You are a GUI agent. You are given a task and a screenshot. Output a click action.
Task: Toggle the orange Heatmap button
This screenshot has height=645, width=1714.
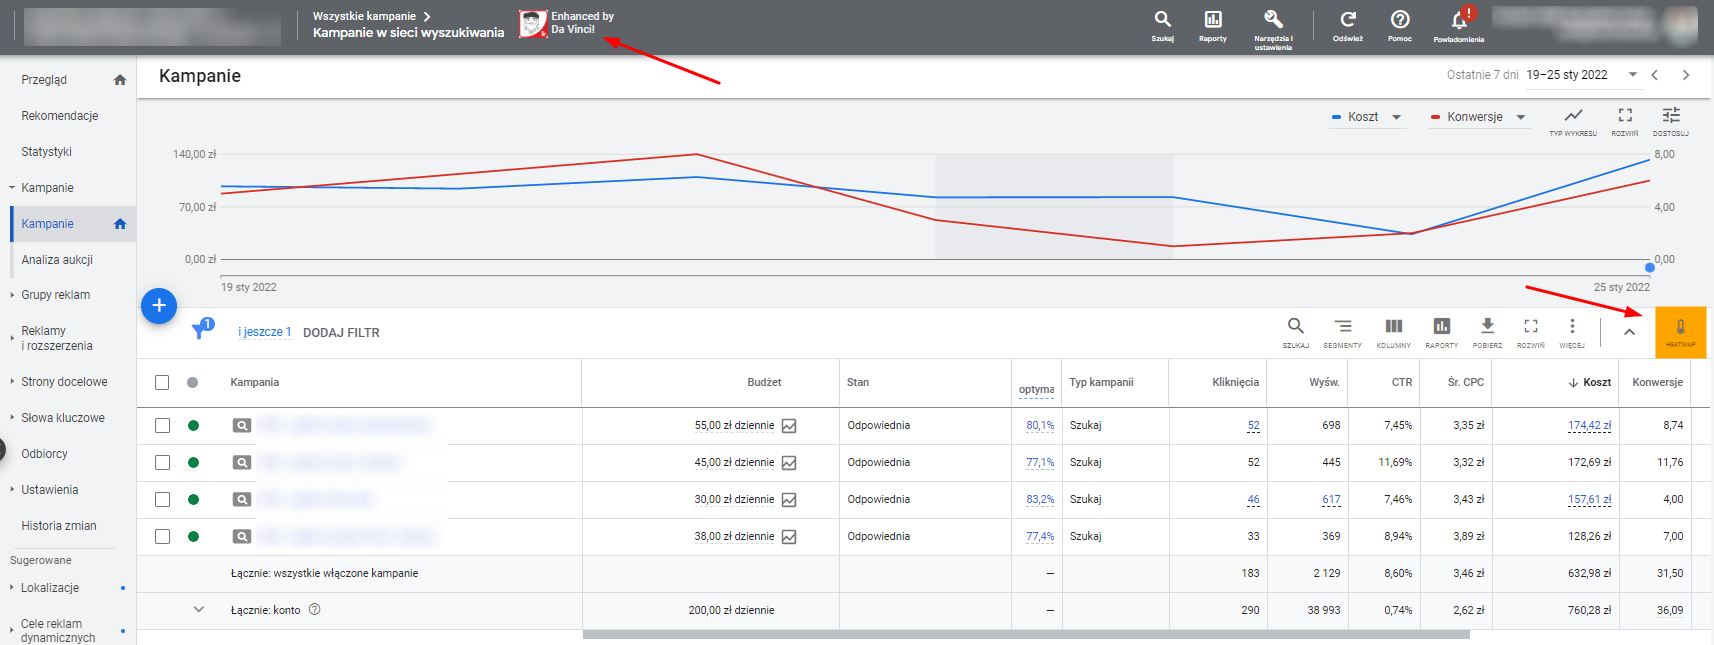click(1681, 332)
